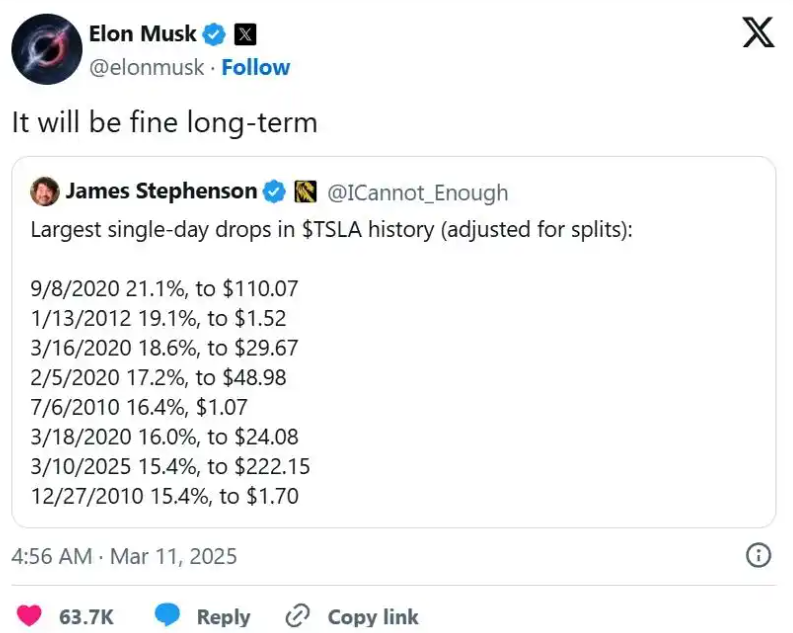Image resolution: width=793 pixels, height=633 pixels.
Task: Click the X logo in the top corner
Action: pos(759,34)
